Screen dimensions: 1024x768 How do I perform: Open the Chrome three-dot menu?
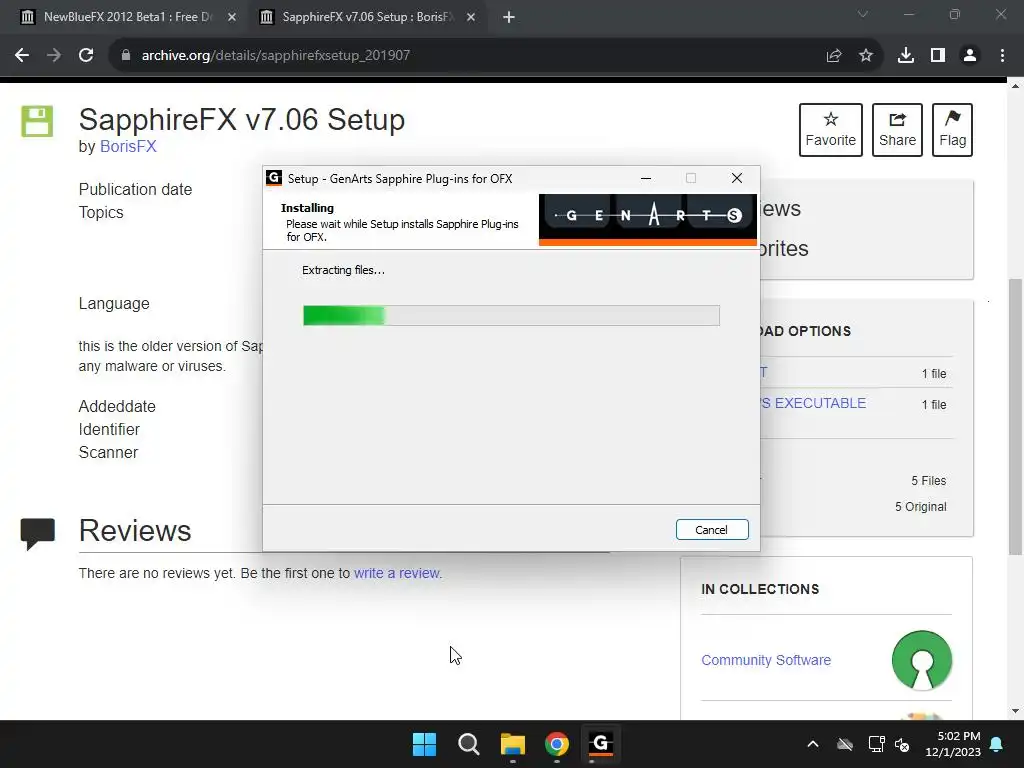[x=1002, y=56]
